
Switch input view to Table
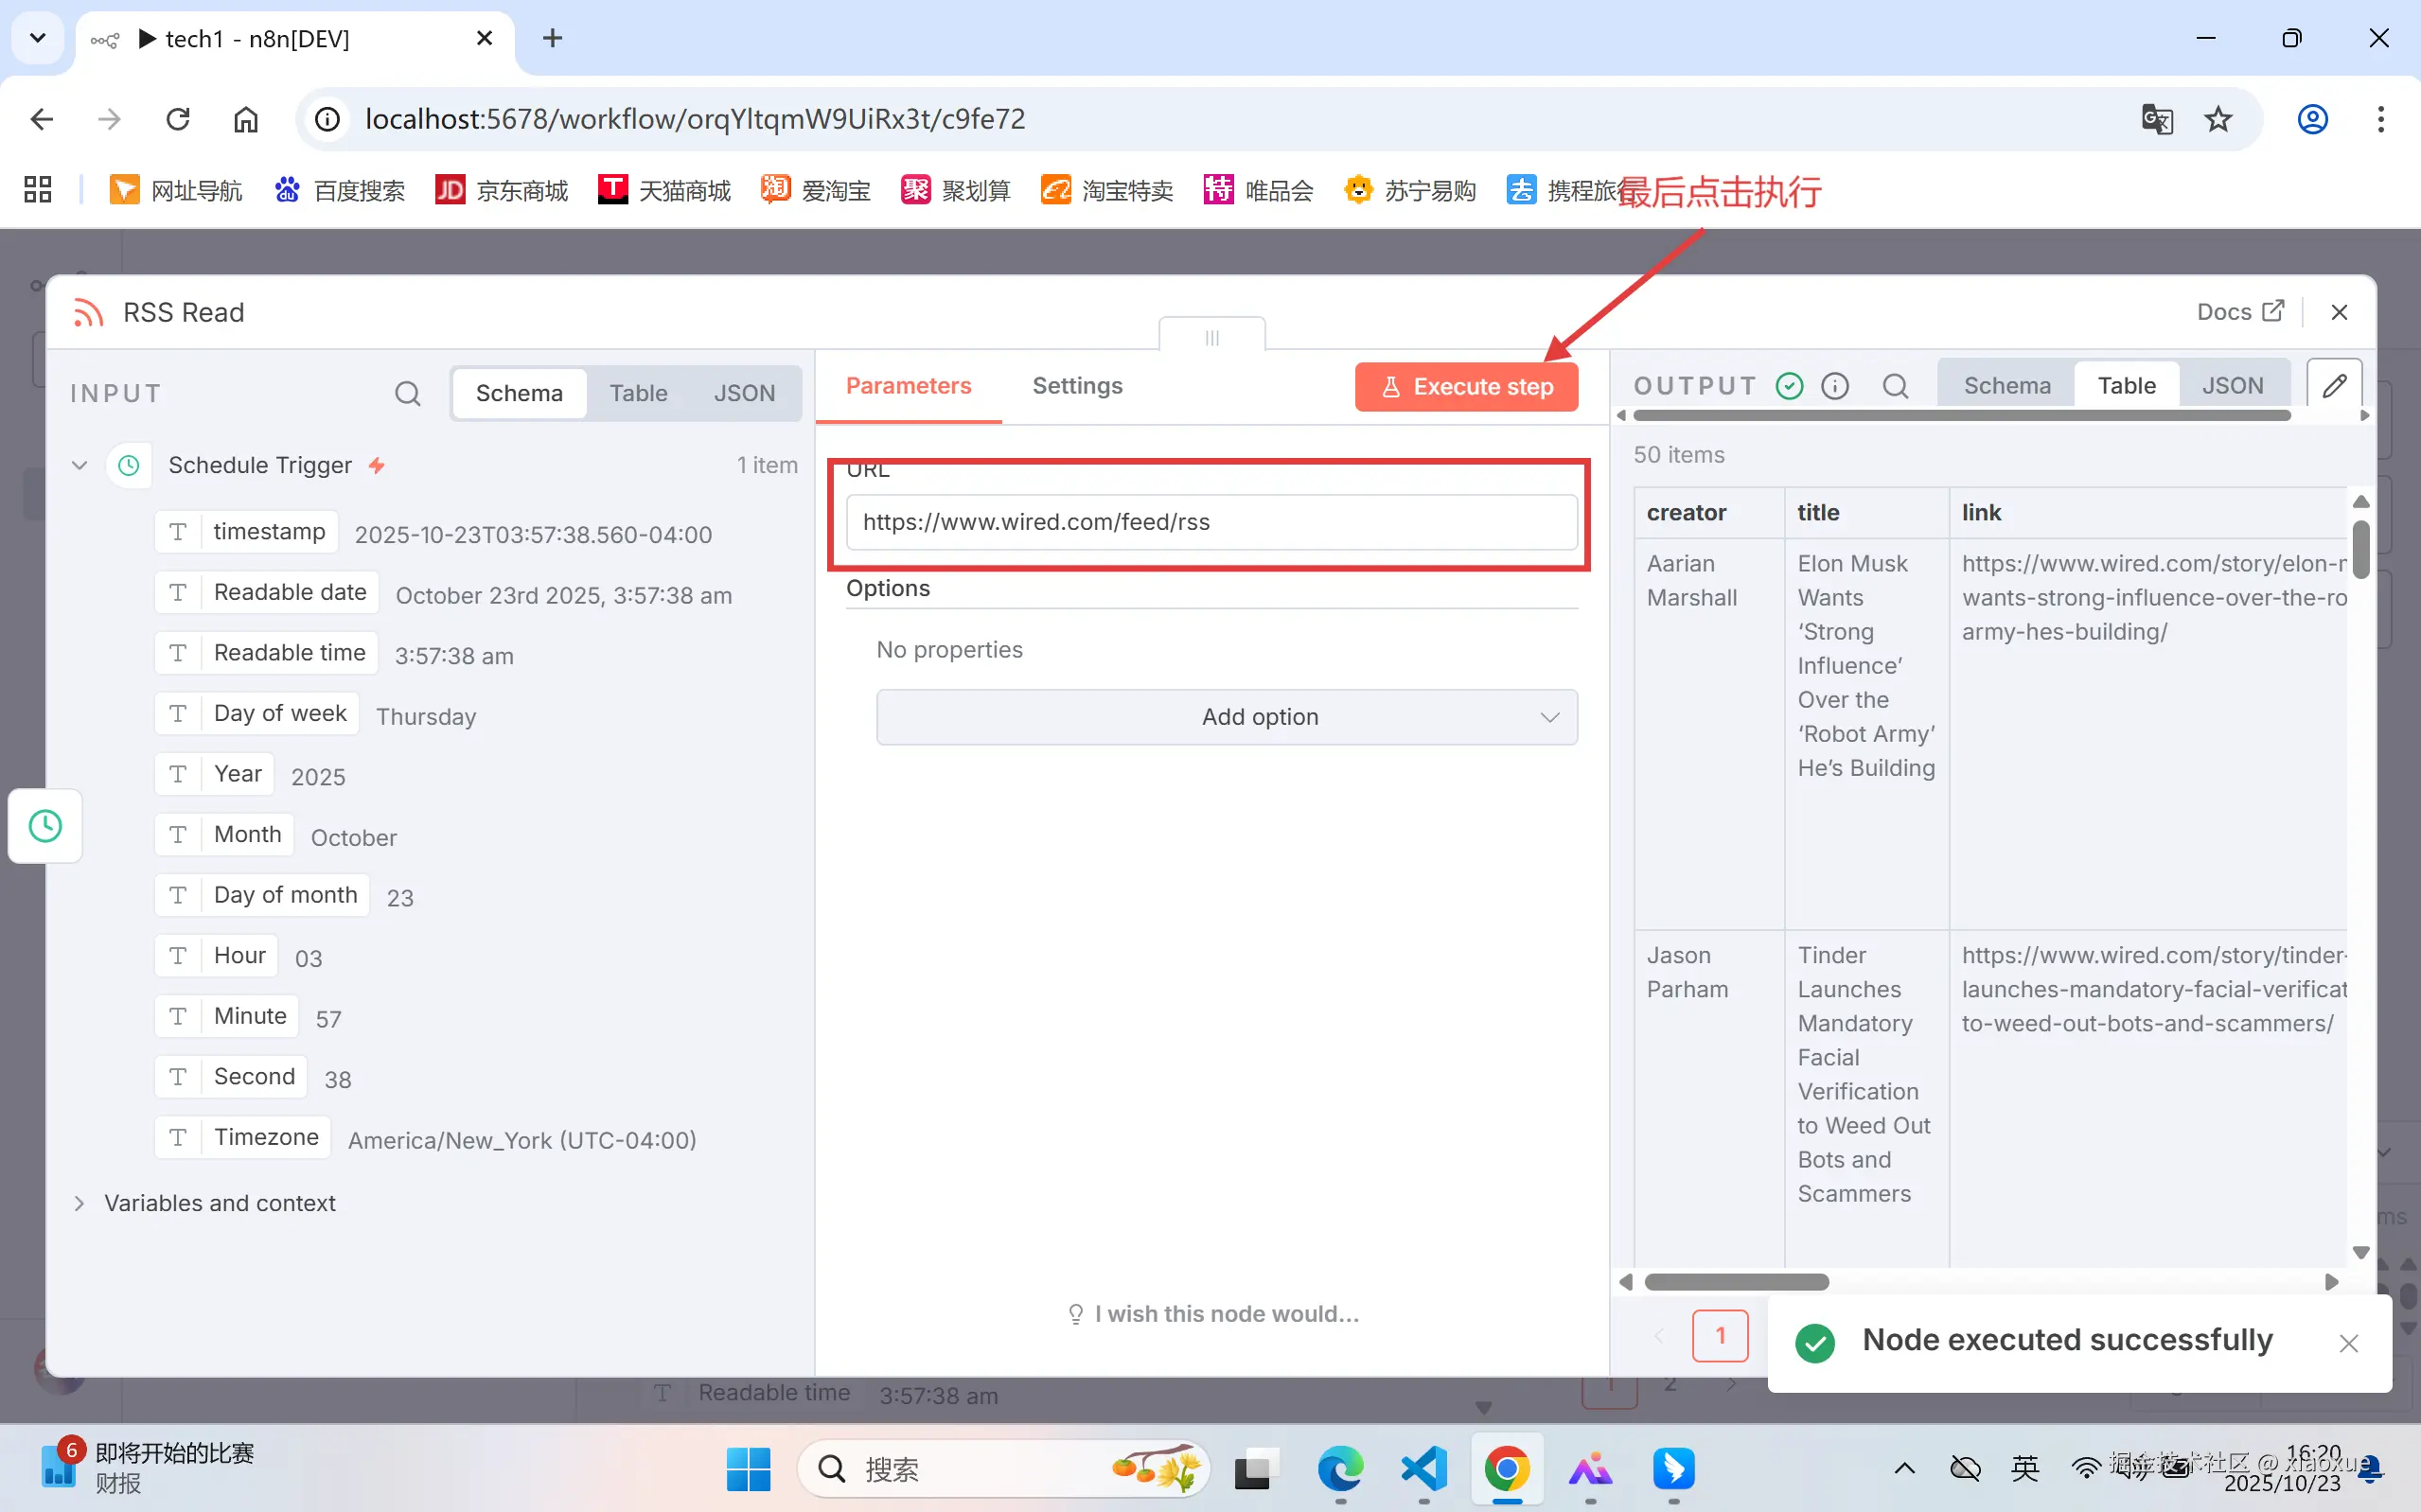pyautogui.click(x=638, y=393)
